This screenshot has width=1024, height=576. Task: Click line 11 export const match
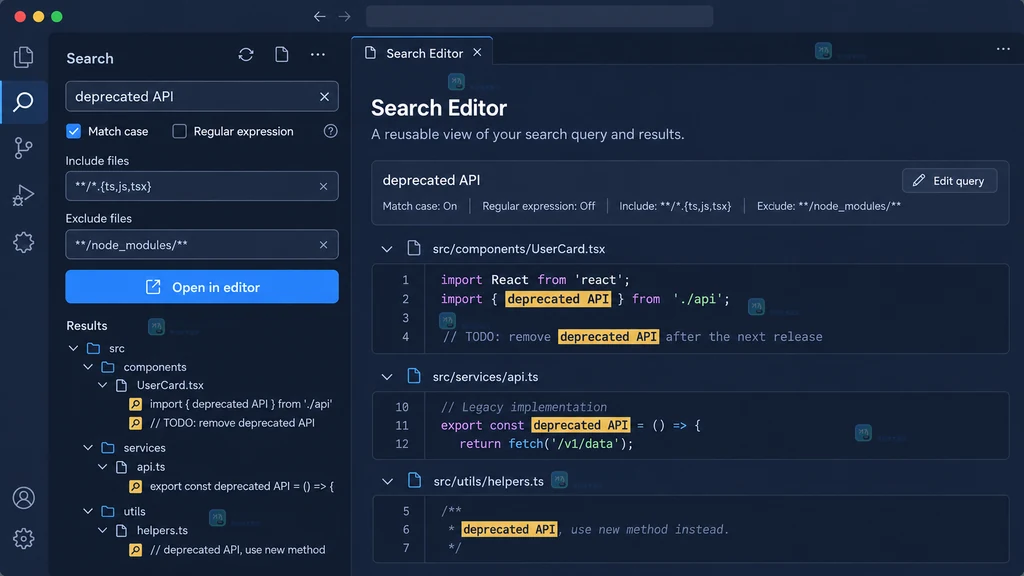click(581, 425)
